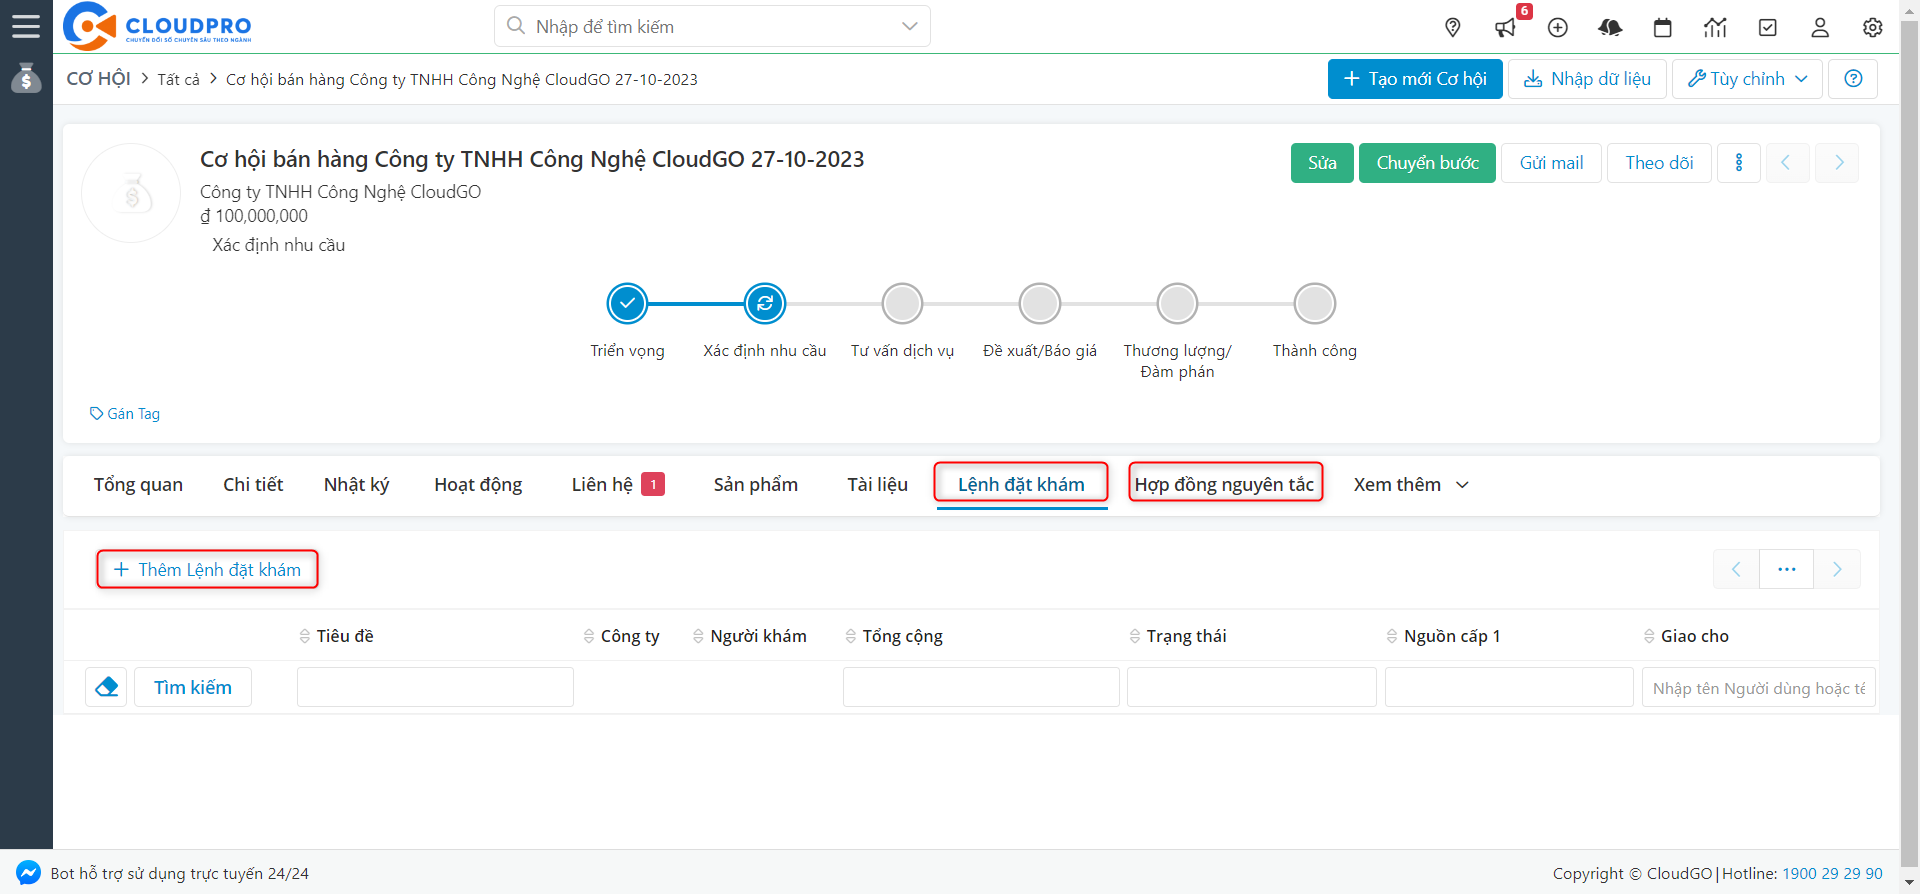This screenshot has width=1920, height=894.
Task: Click the Gán Tag link
Action: pos(125,414)
